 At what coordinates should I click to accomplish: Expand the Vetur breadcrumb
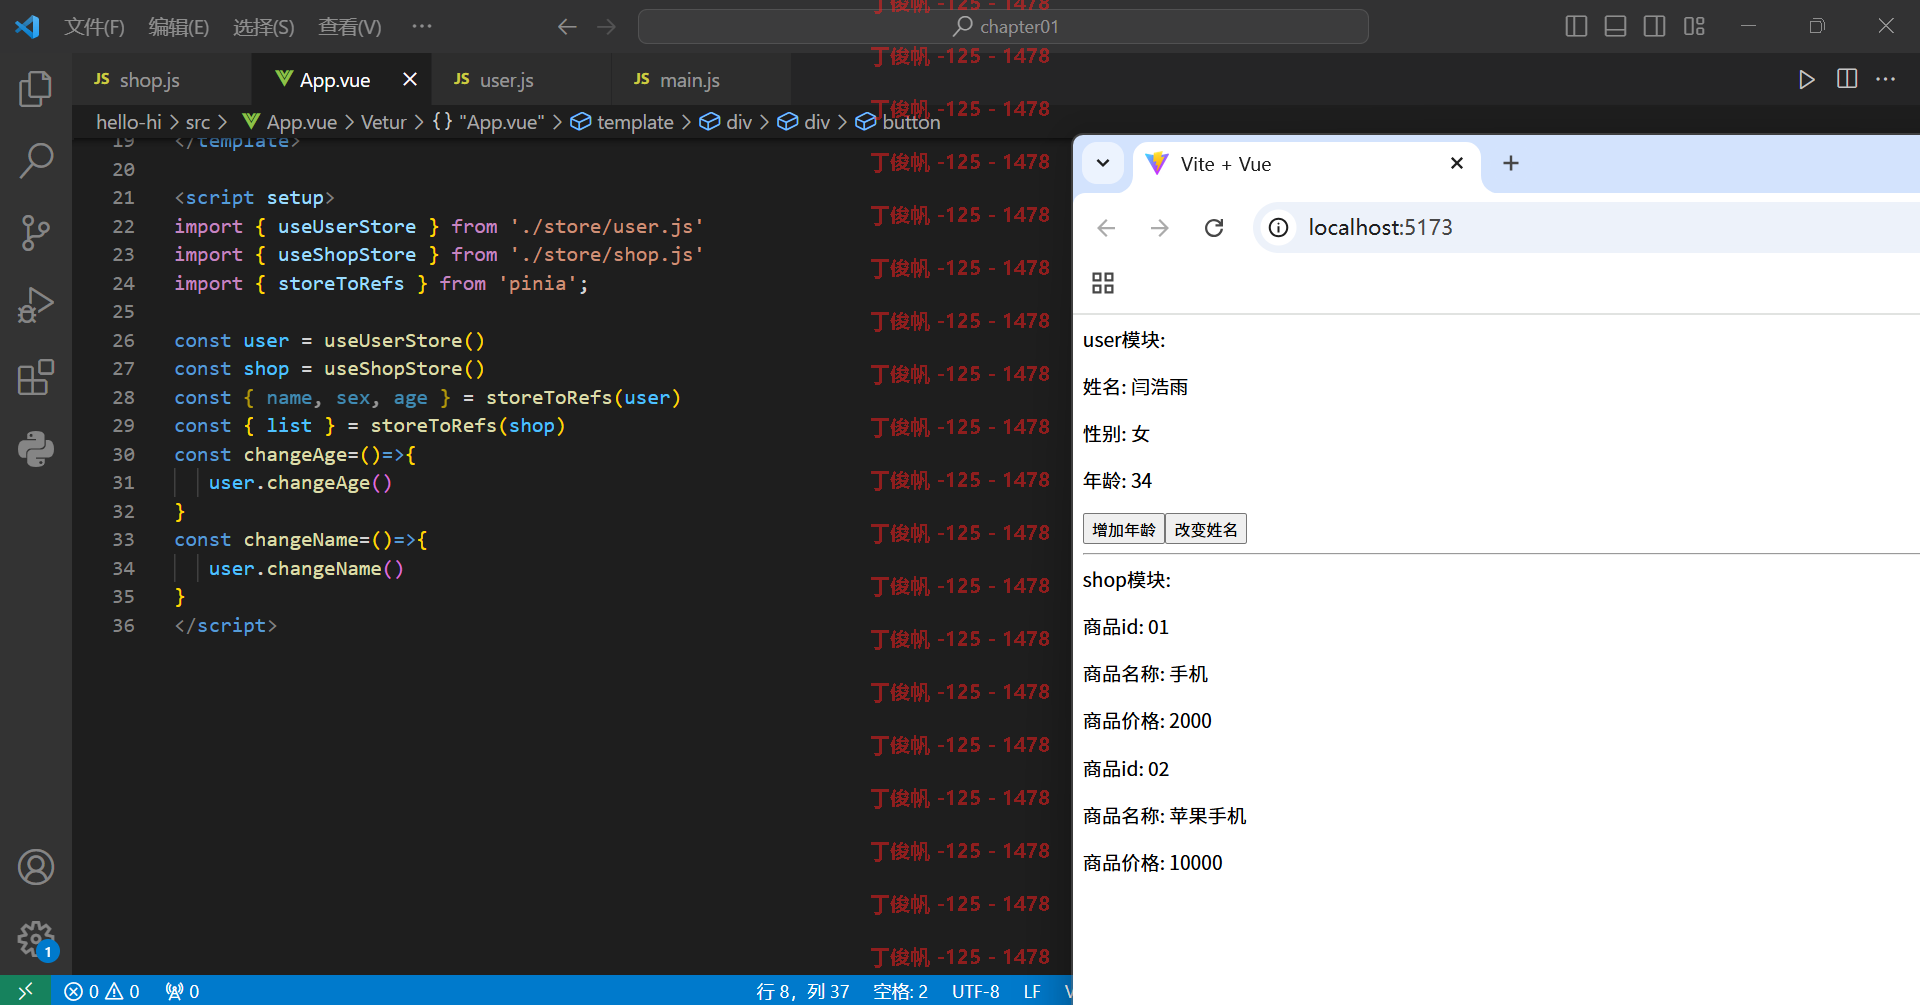[x=383, y=122]
